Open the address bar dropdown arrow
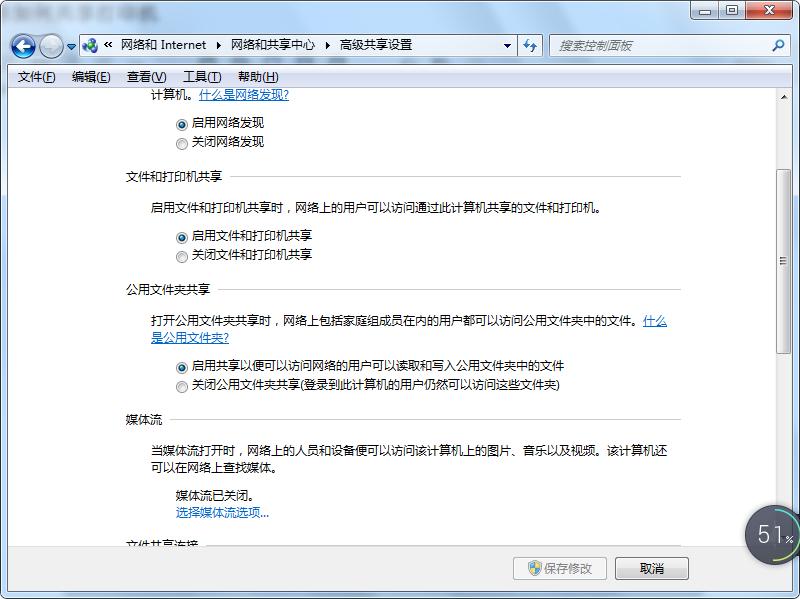Viewport: 800px width, 599px height. pos(506,45)
